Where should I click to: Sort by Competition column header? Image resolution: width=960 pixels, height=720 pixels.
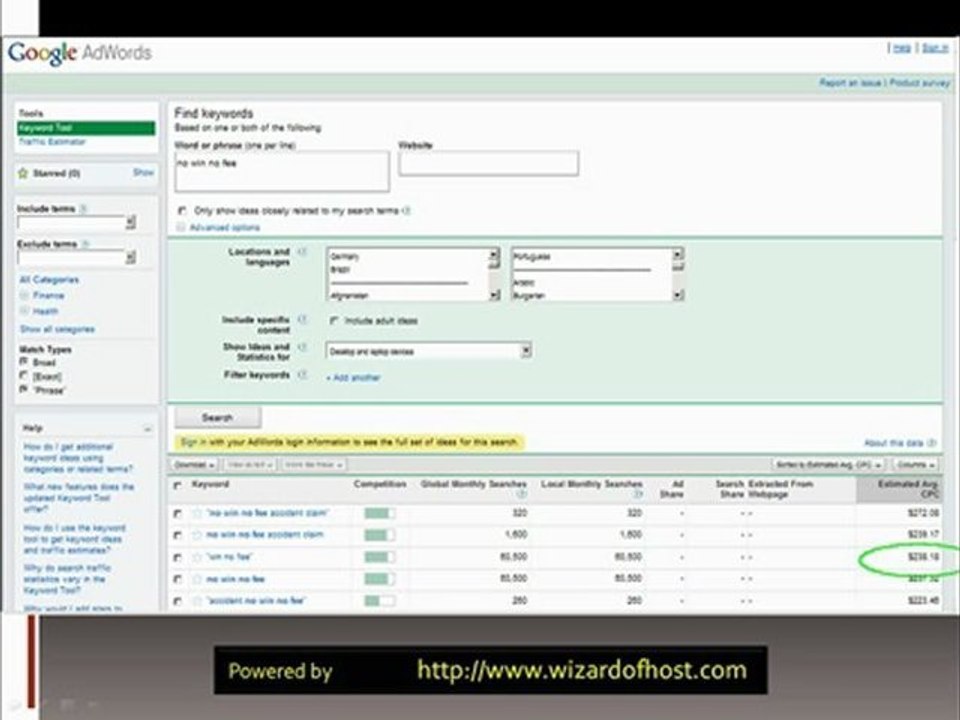click(x=380, y=484)
